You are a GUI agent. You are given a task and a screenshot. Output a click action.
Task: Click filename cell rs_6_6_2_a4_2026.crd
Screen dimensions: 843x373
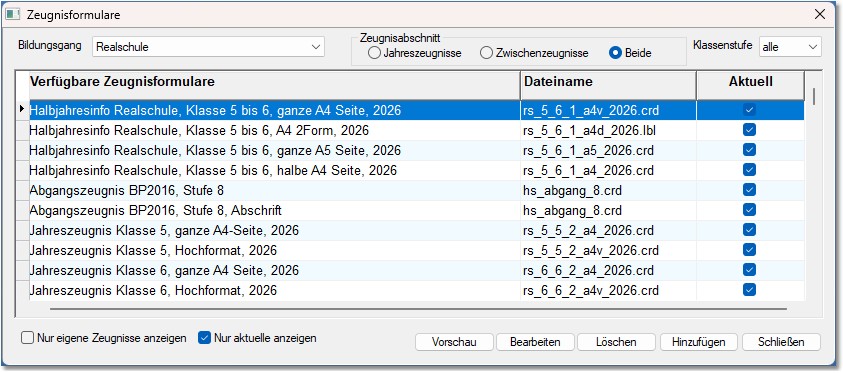tap(608, 270)
